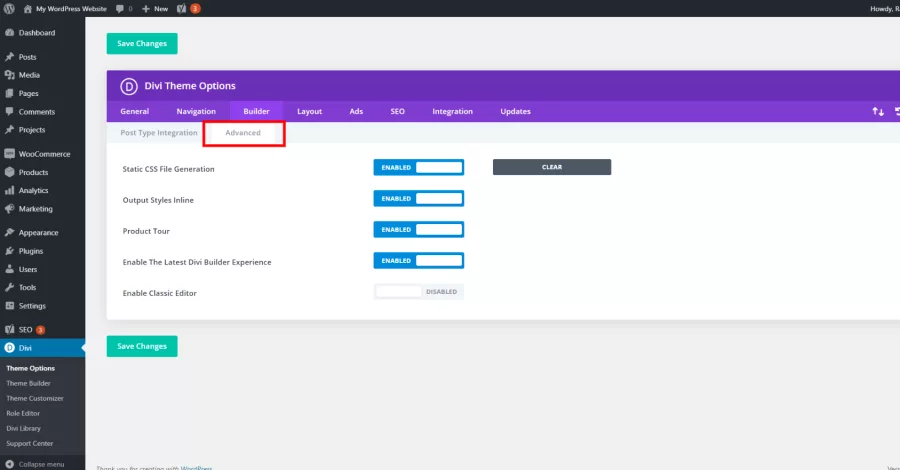Click the Divi logo in Theme Options header
Screen dimensions: 900x470
129,86
